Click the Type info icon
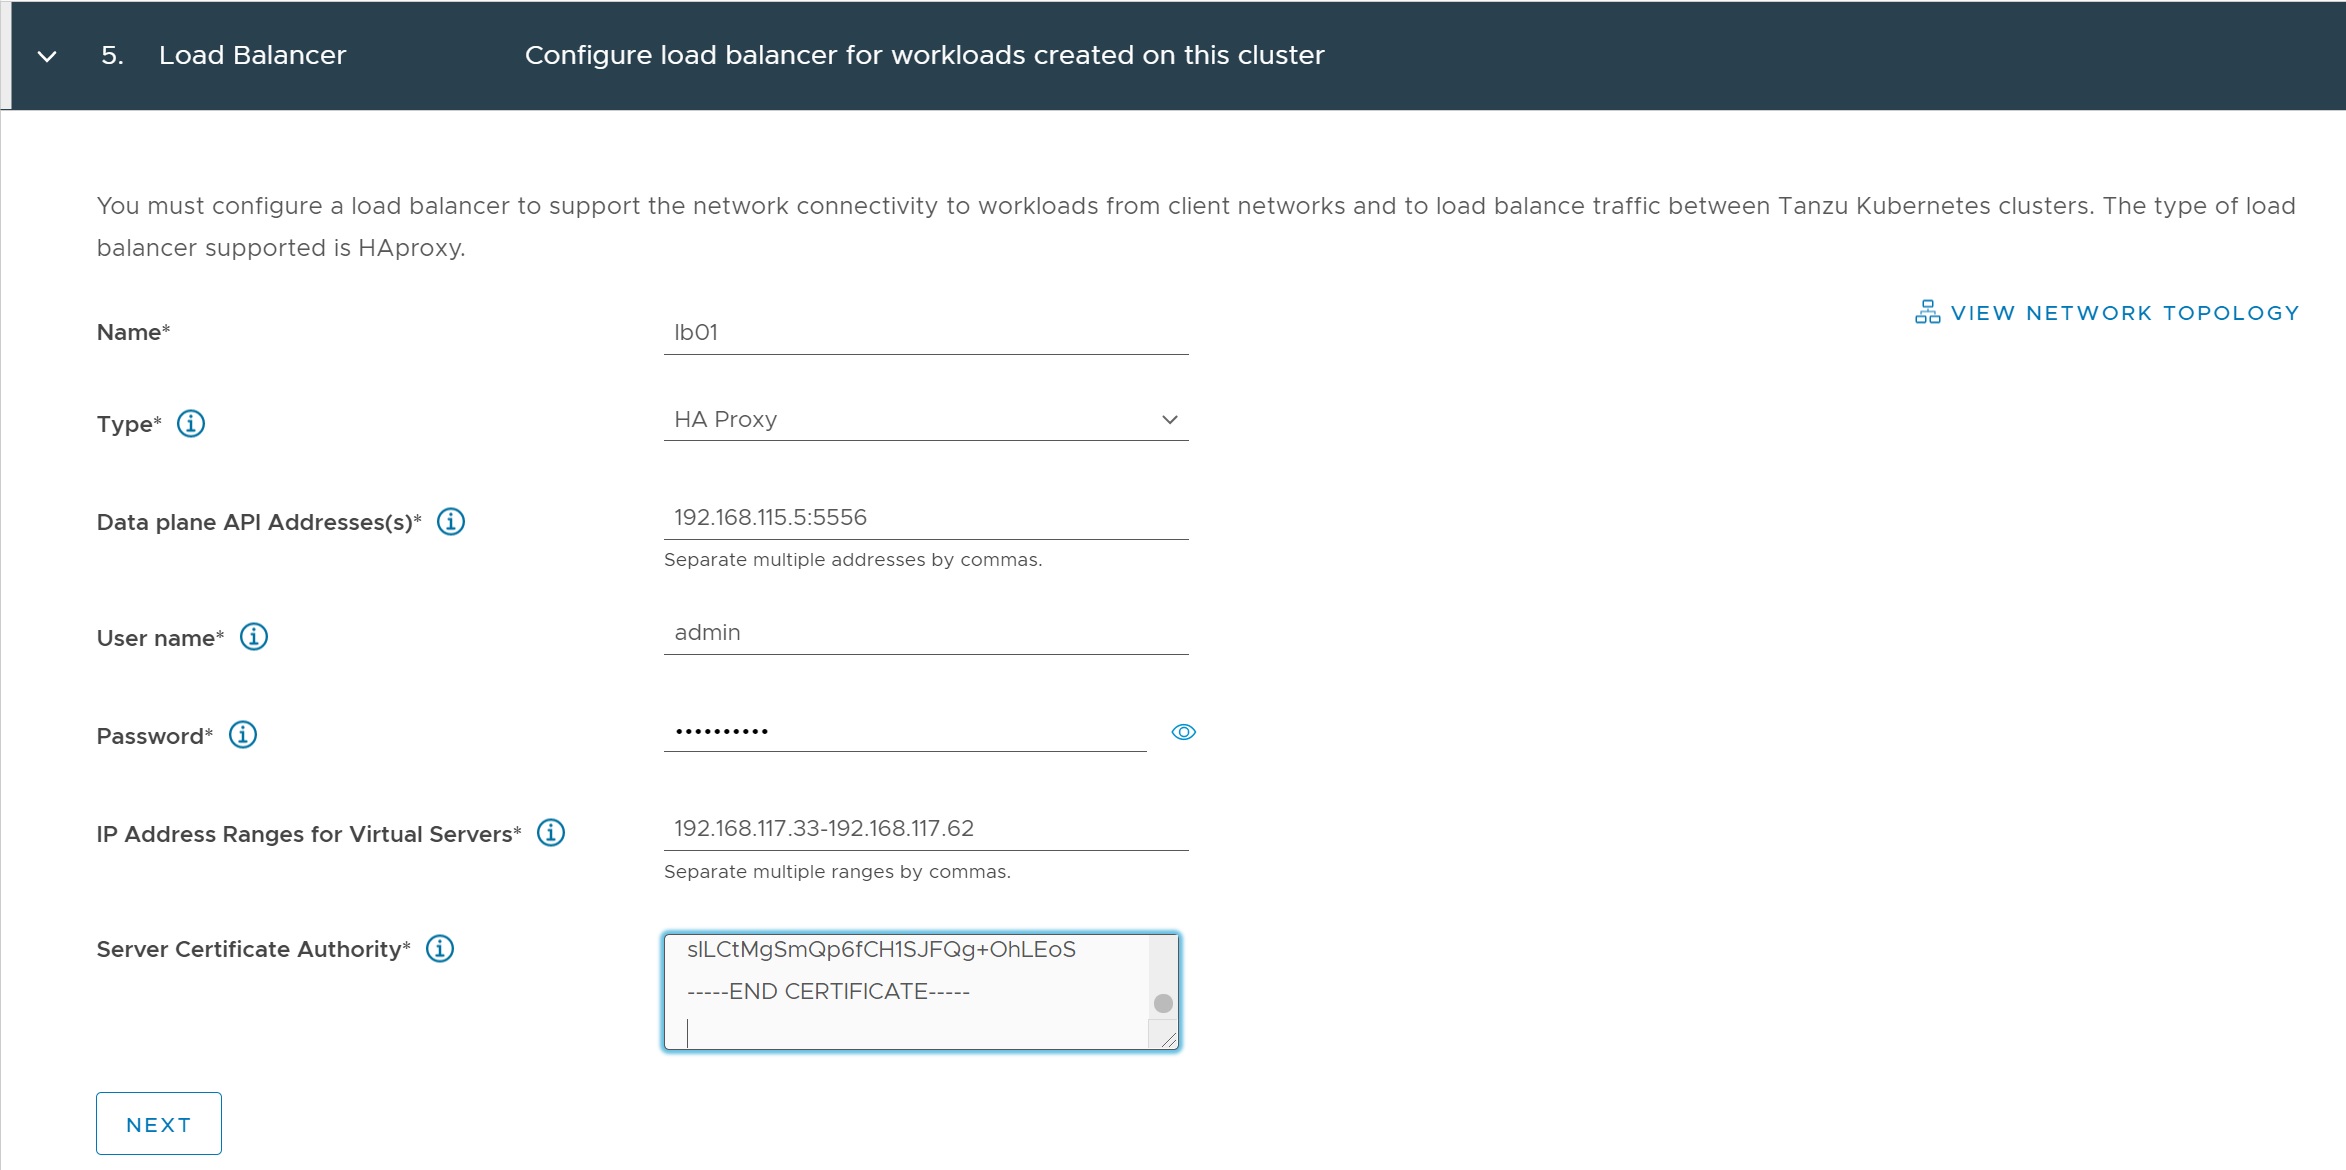This screenshot has height=1170, width=2346. [191, 424]
